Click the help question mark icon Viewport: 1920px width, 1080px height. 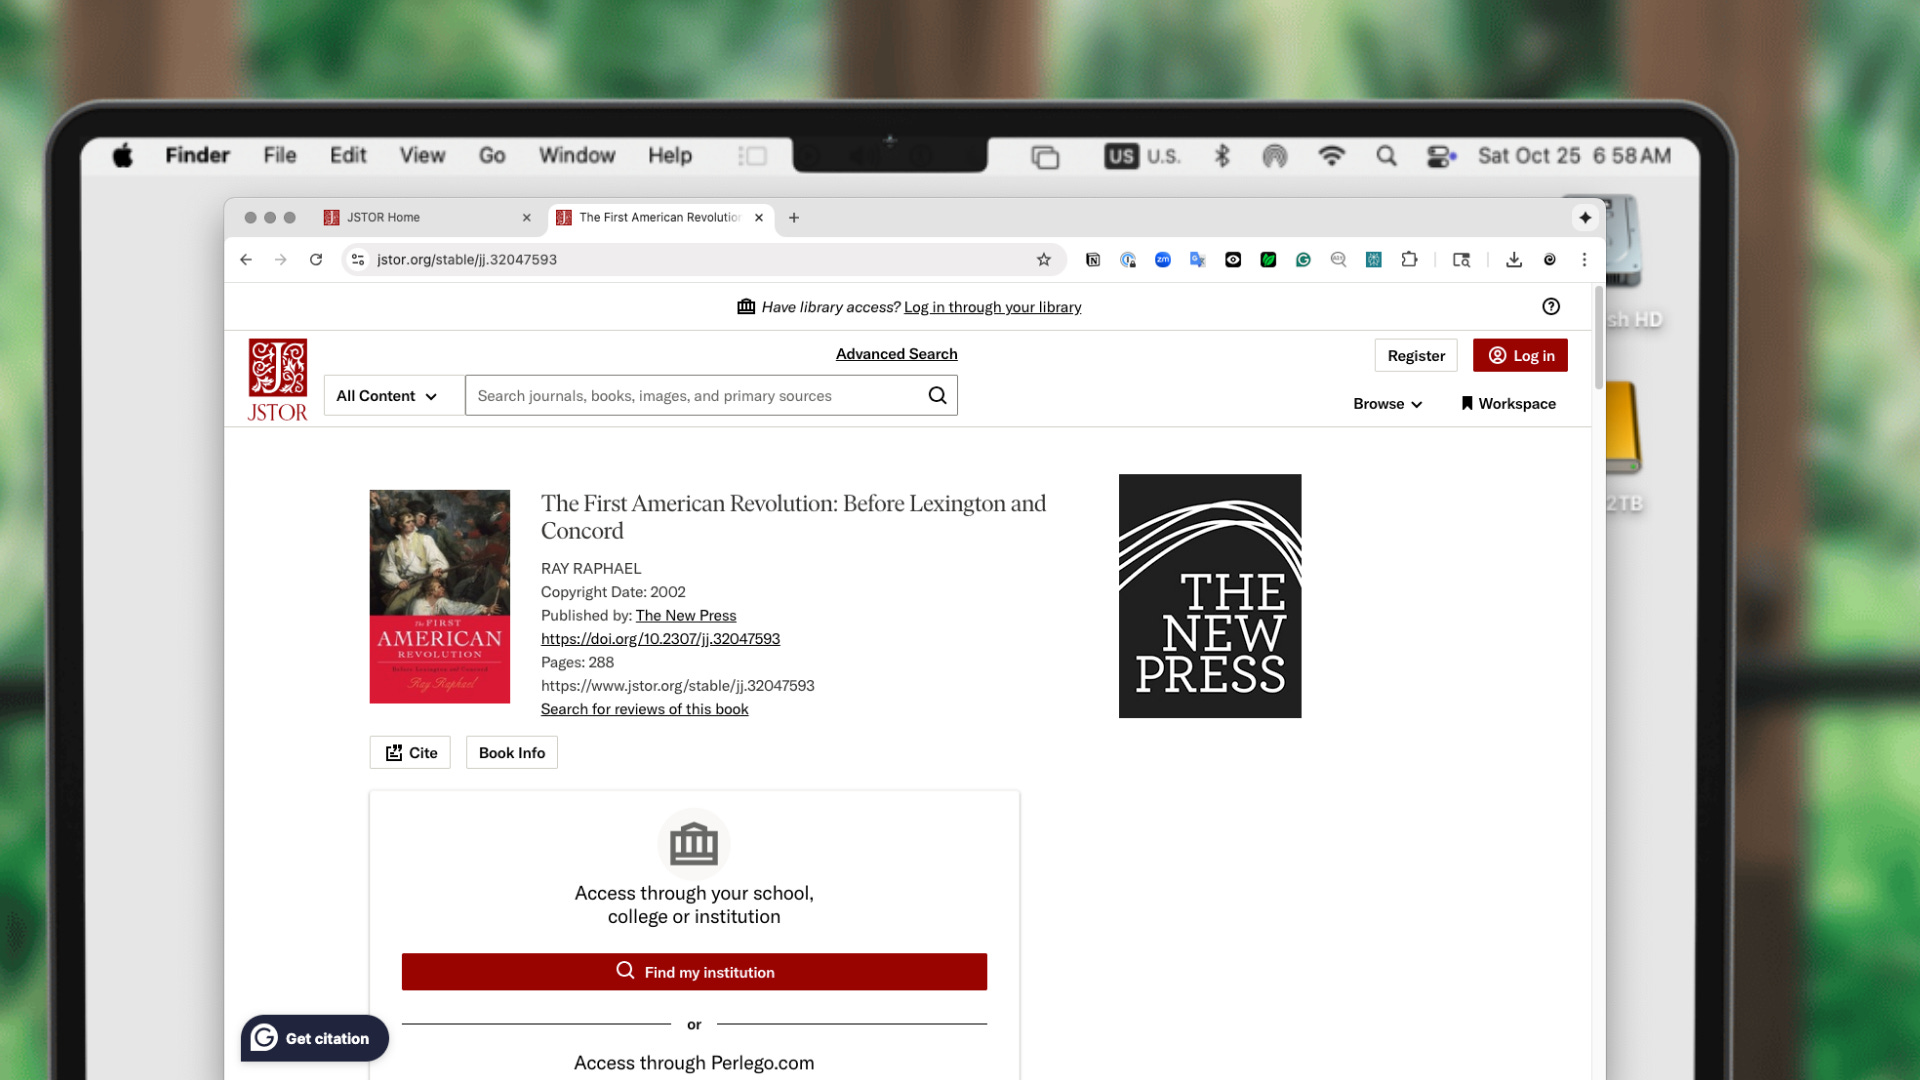[x=1551, y=307]
